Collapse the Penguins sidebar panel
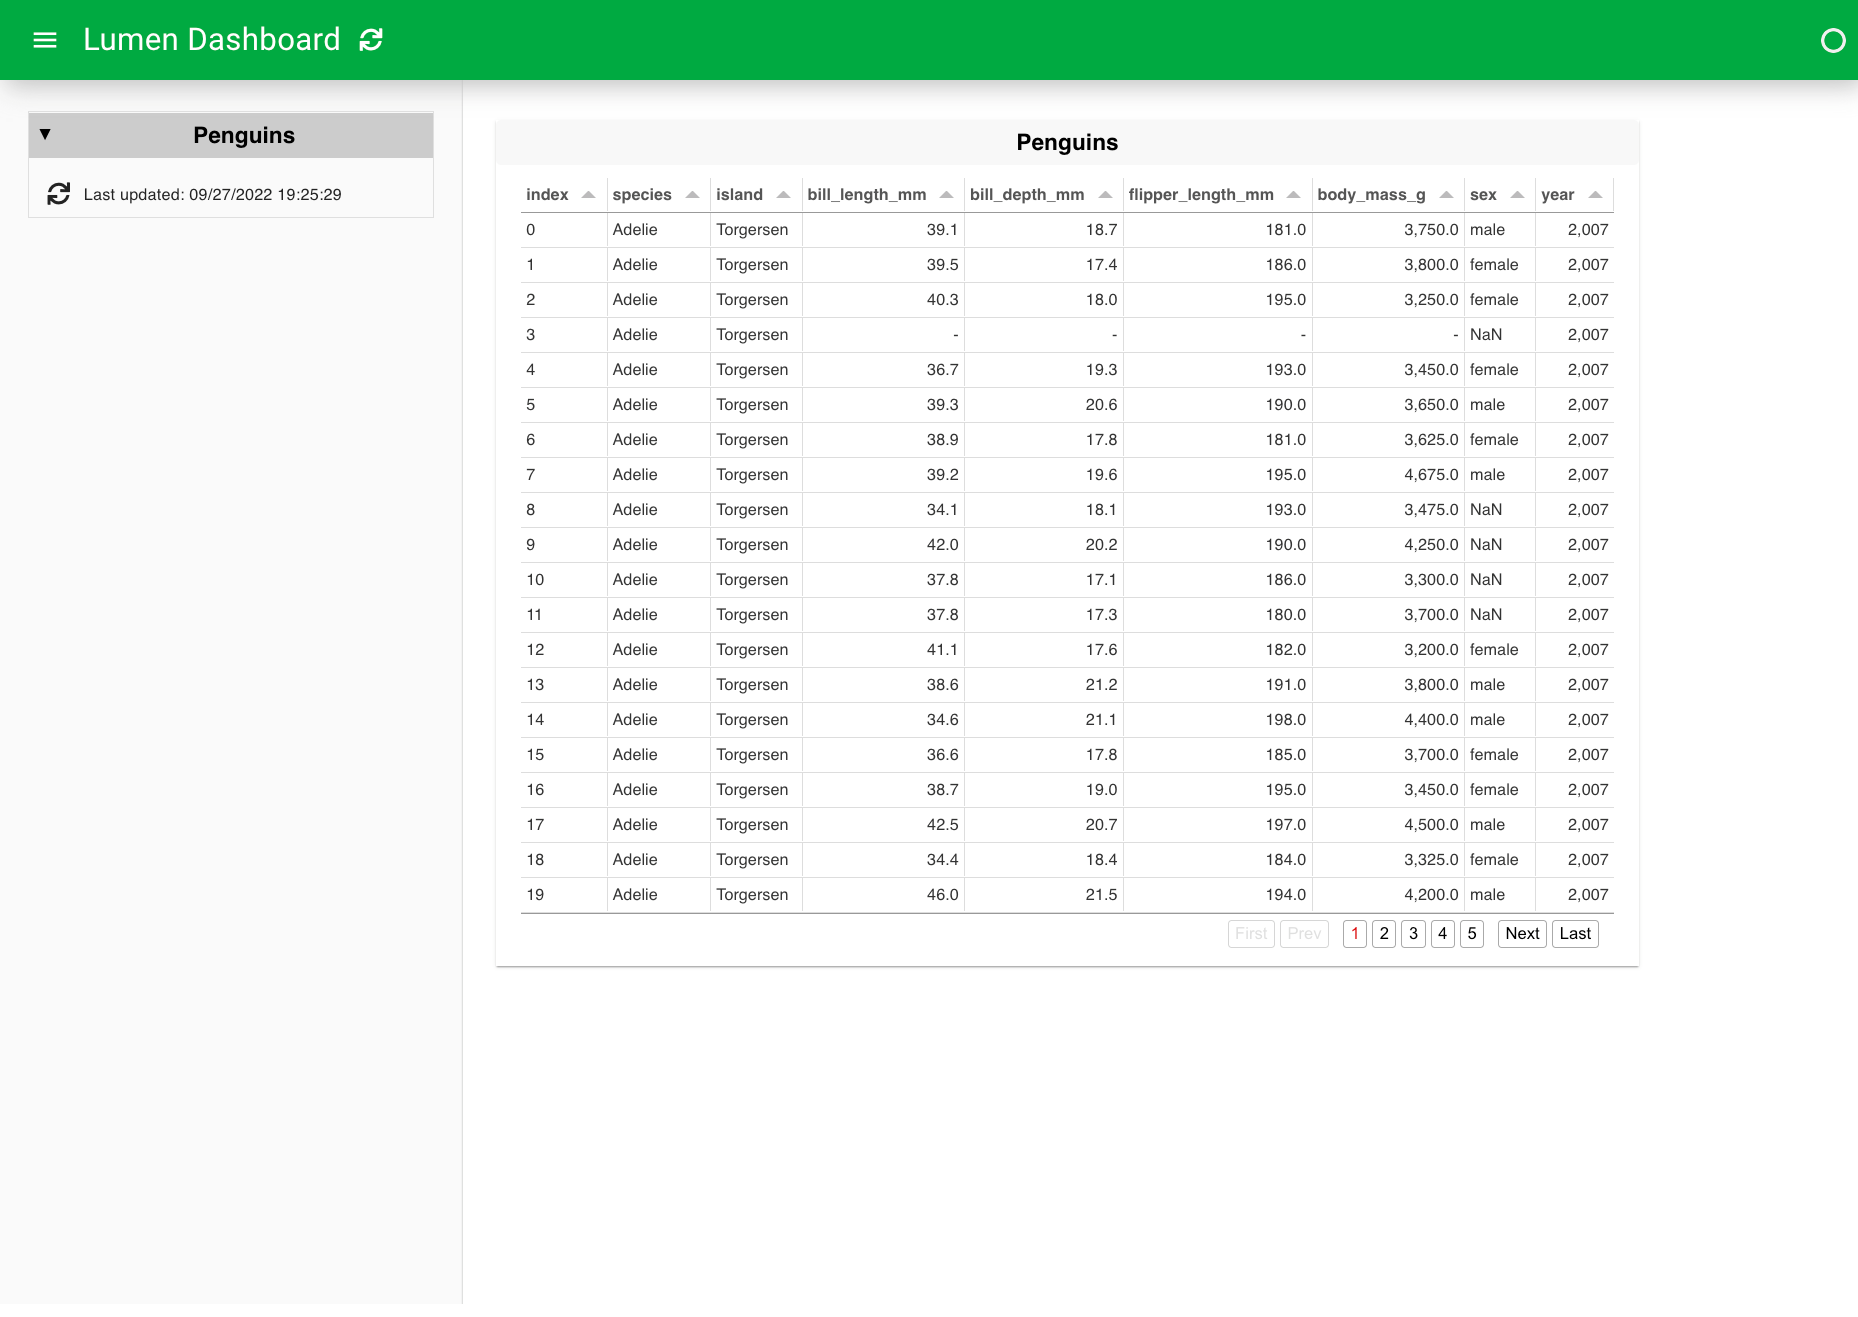This screenshot has width=1858, height=1317. 45,135
